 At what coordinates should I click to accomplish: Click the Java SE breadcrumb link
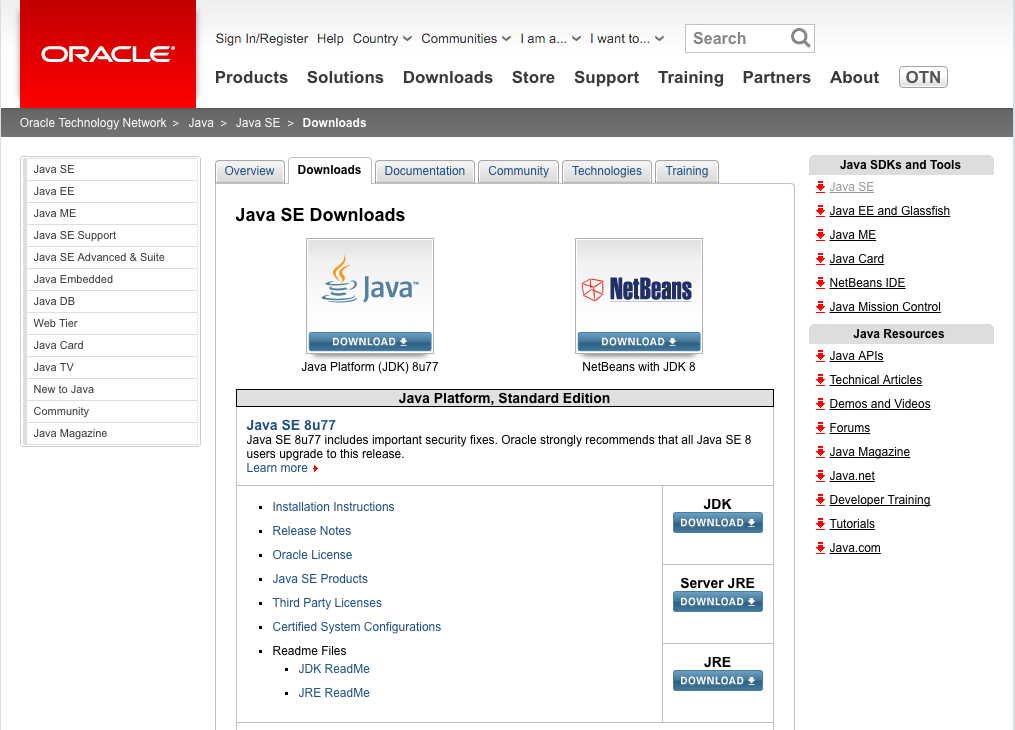pyautogui.click(x=258, y=123)
